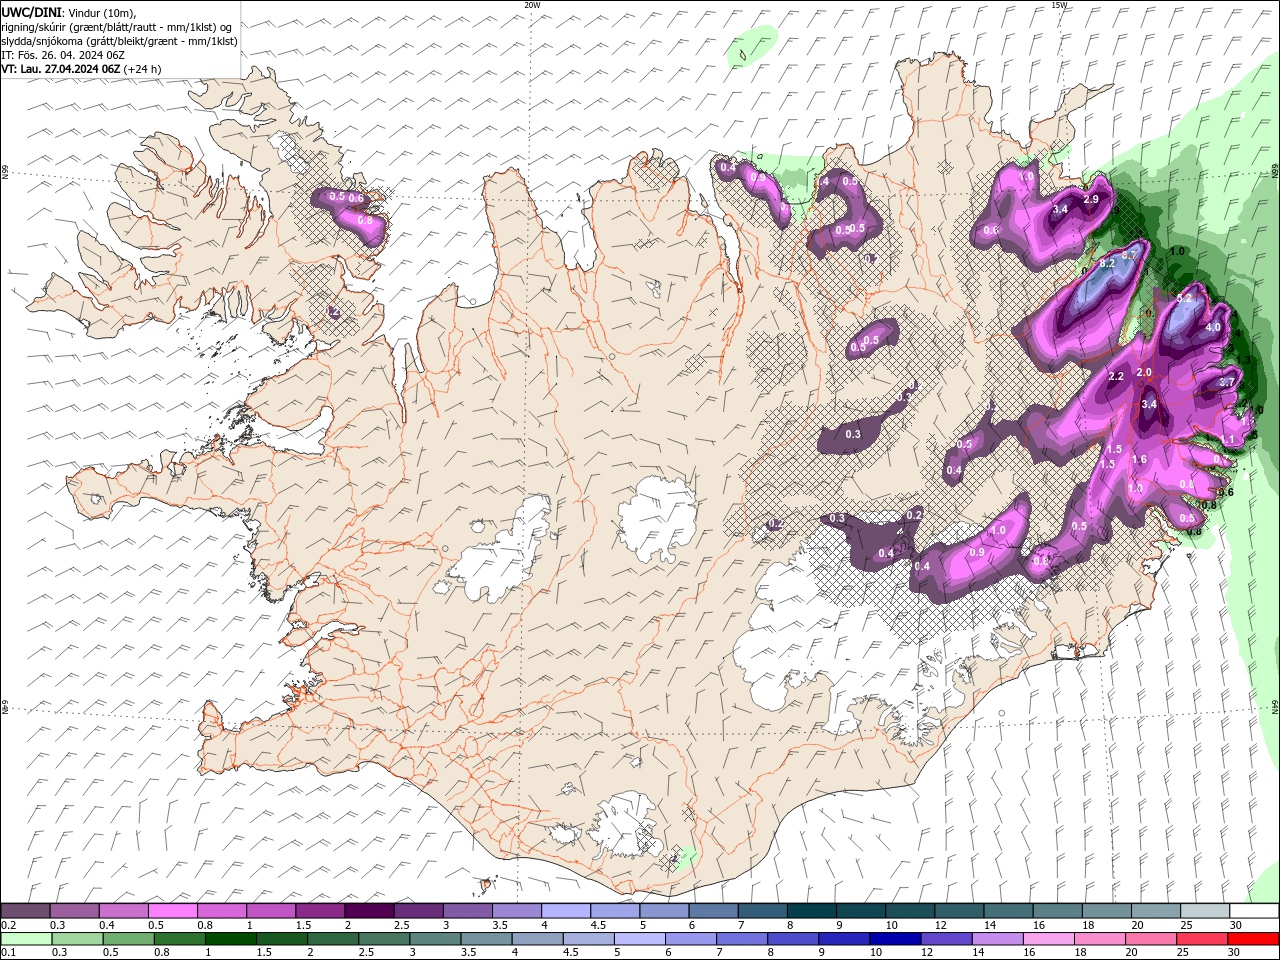
Task: Pick the crimson 25–30 rain scale swatch
Action: coord(1202,939)
